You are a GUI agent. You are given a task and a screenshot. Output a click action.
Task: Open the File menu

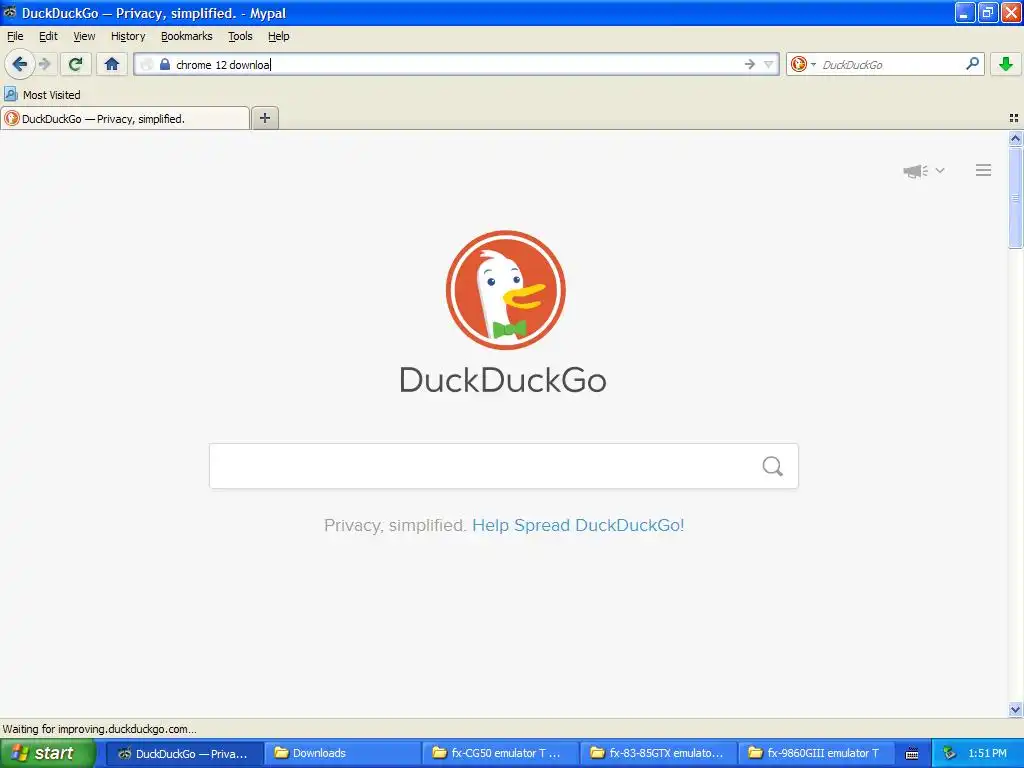pos(15,36)
